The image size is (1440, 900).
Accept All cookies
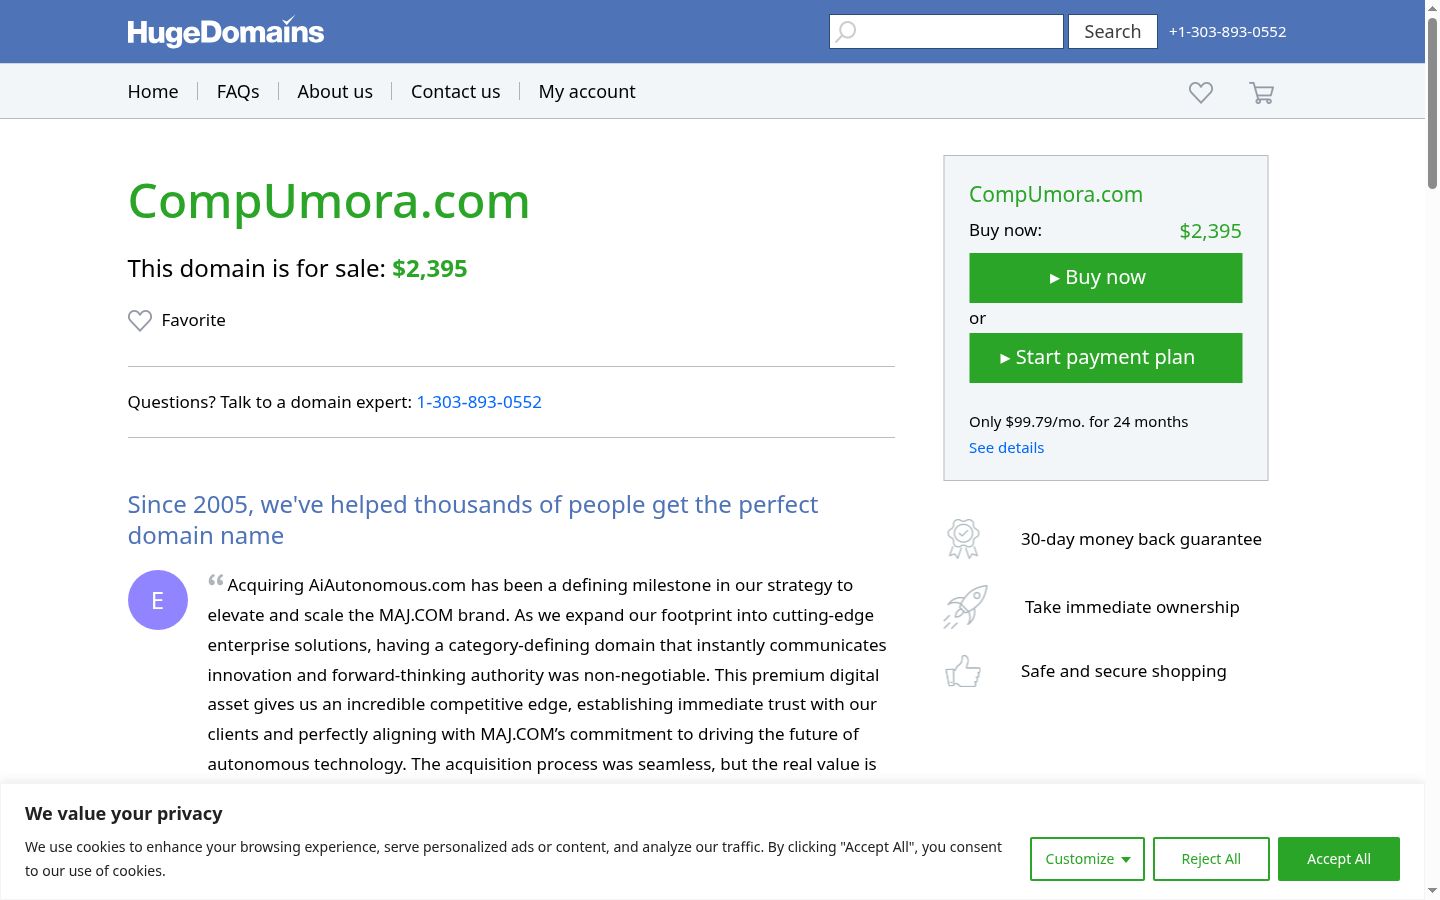(1339, 859)
